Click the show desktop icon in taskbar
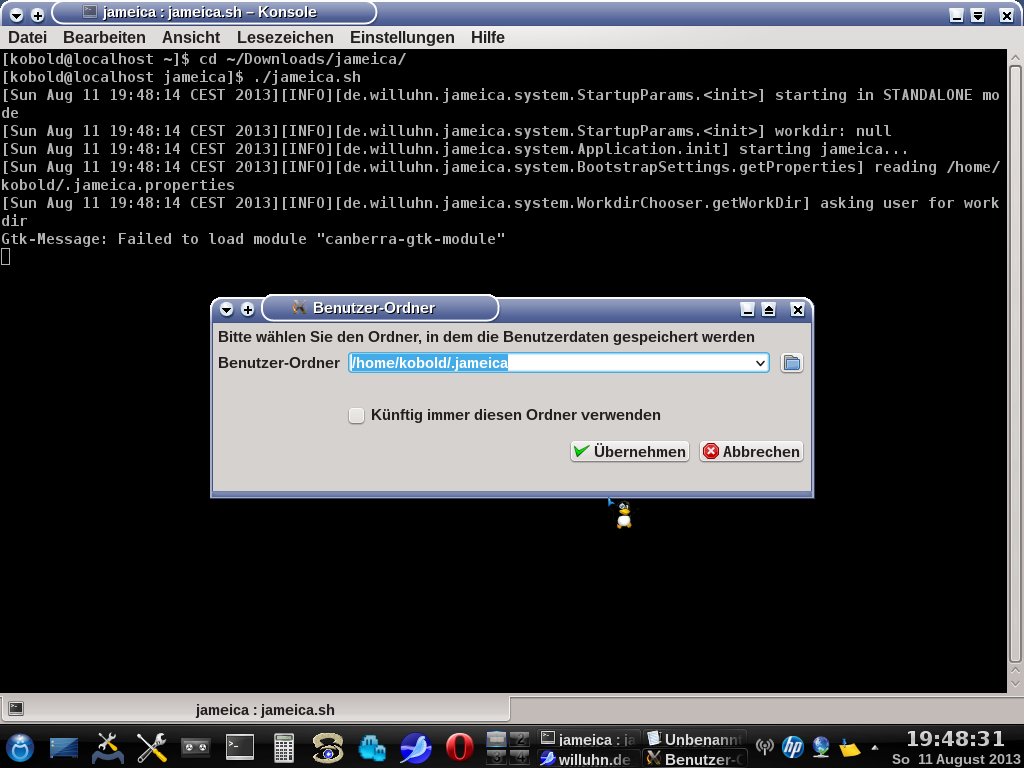Image resolution: width=1024 pixels, height=768 pixels. [63, 748]
